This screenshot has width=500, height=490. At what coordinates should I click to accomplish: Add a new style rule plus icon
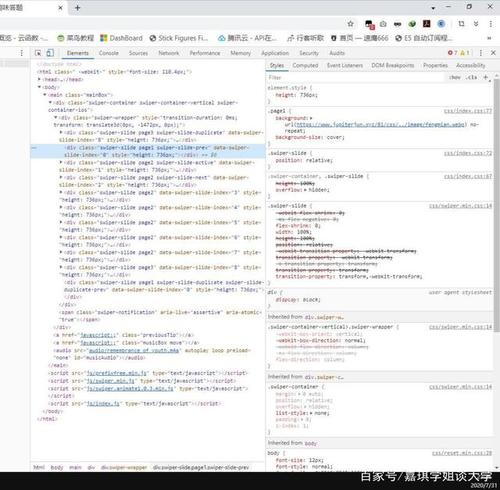click(486, 77)
